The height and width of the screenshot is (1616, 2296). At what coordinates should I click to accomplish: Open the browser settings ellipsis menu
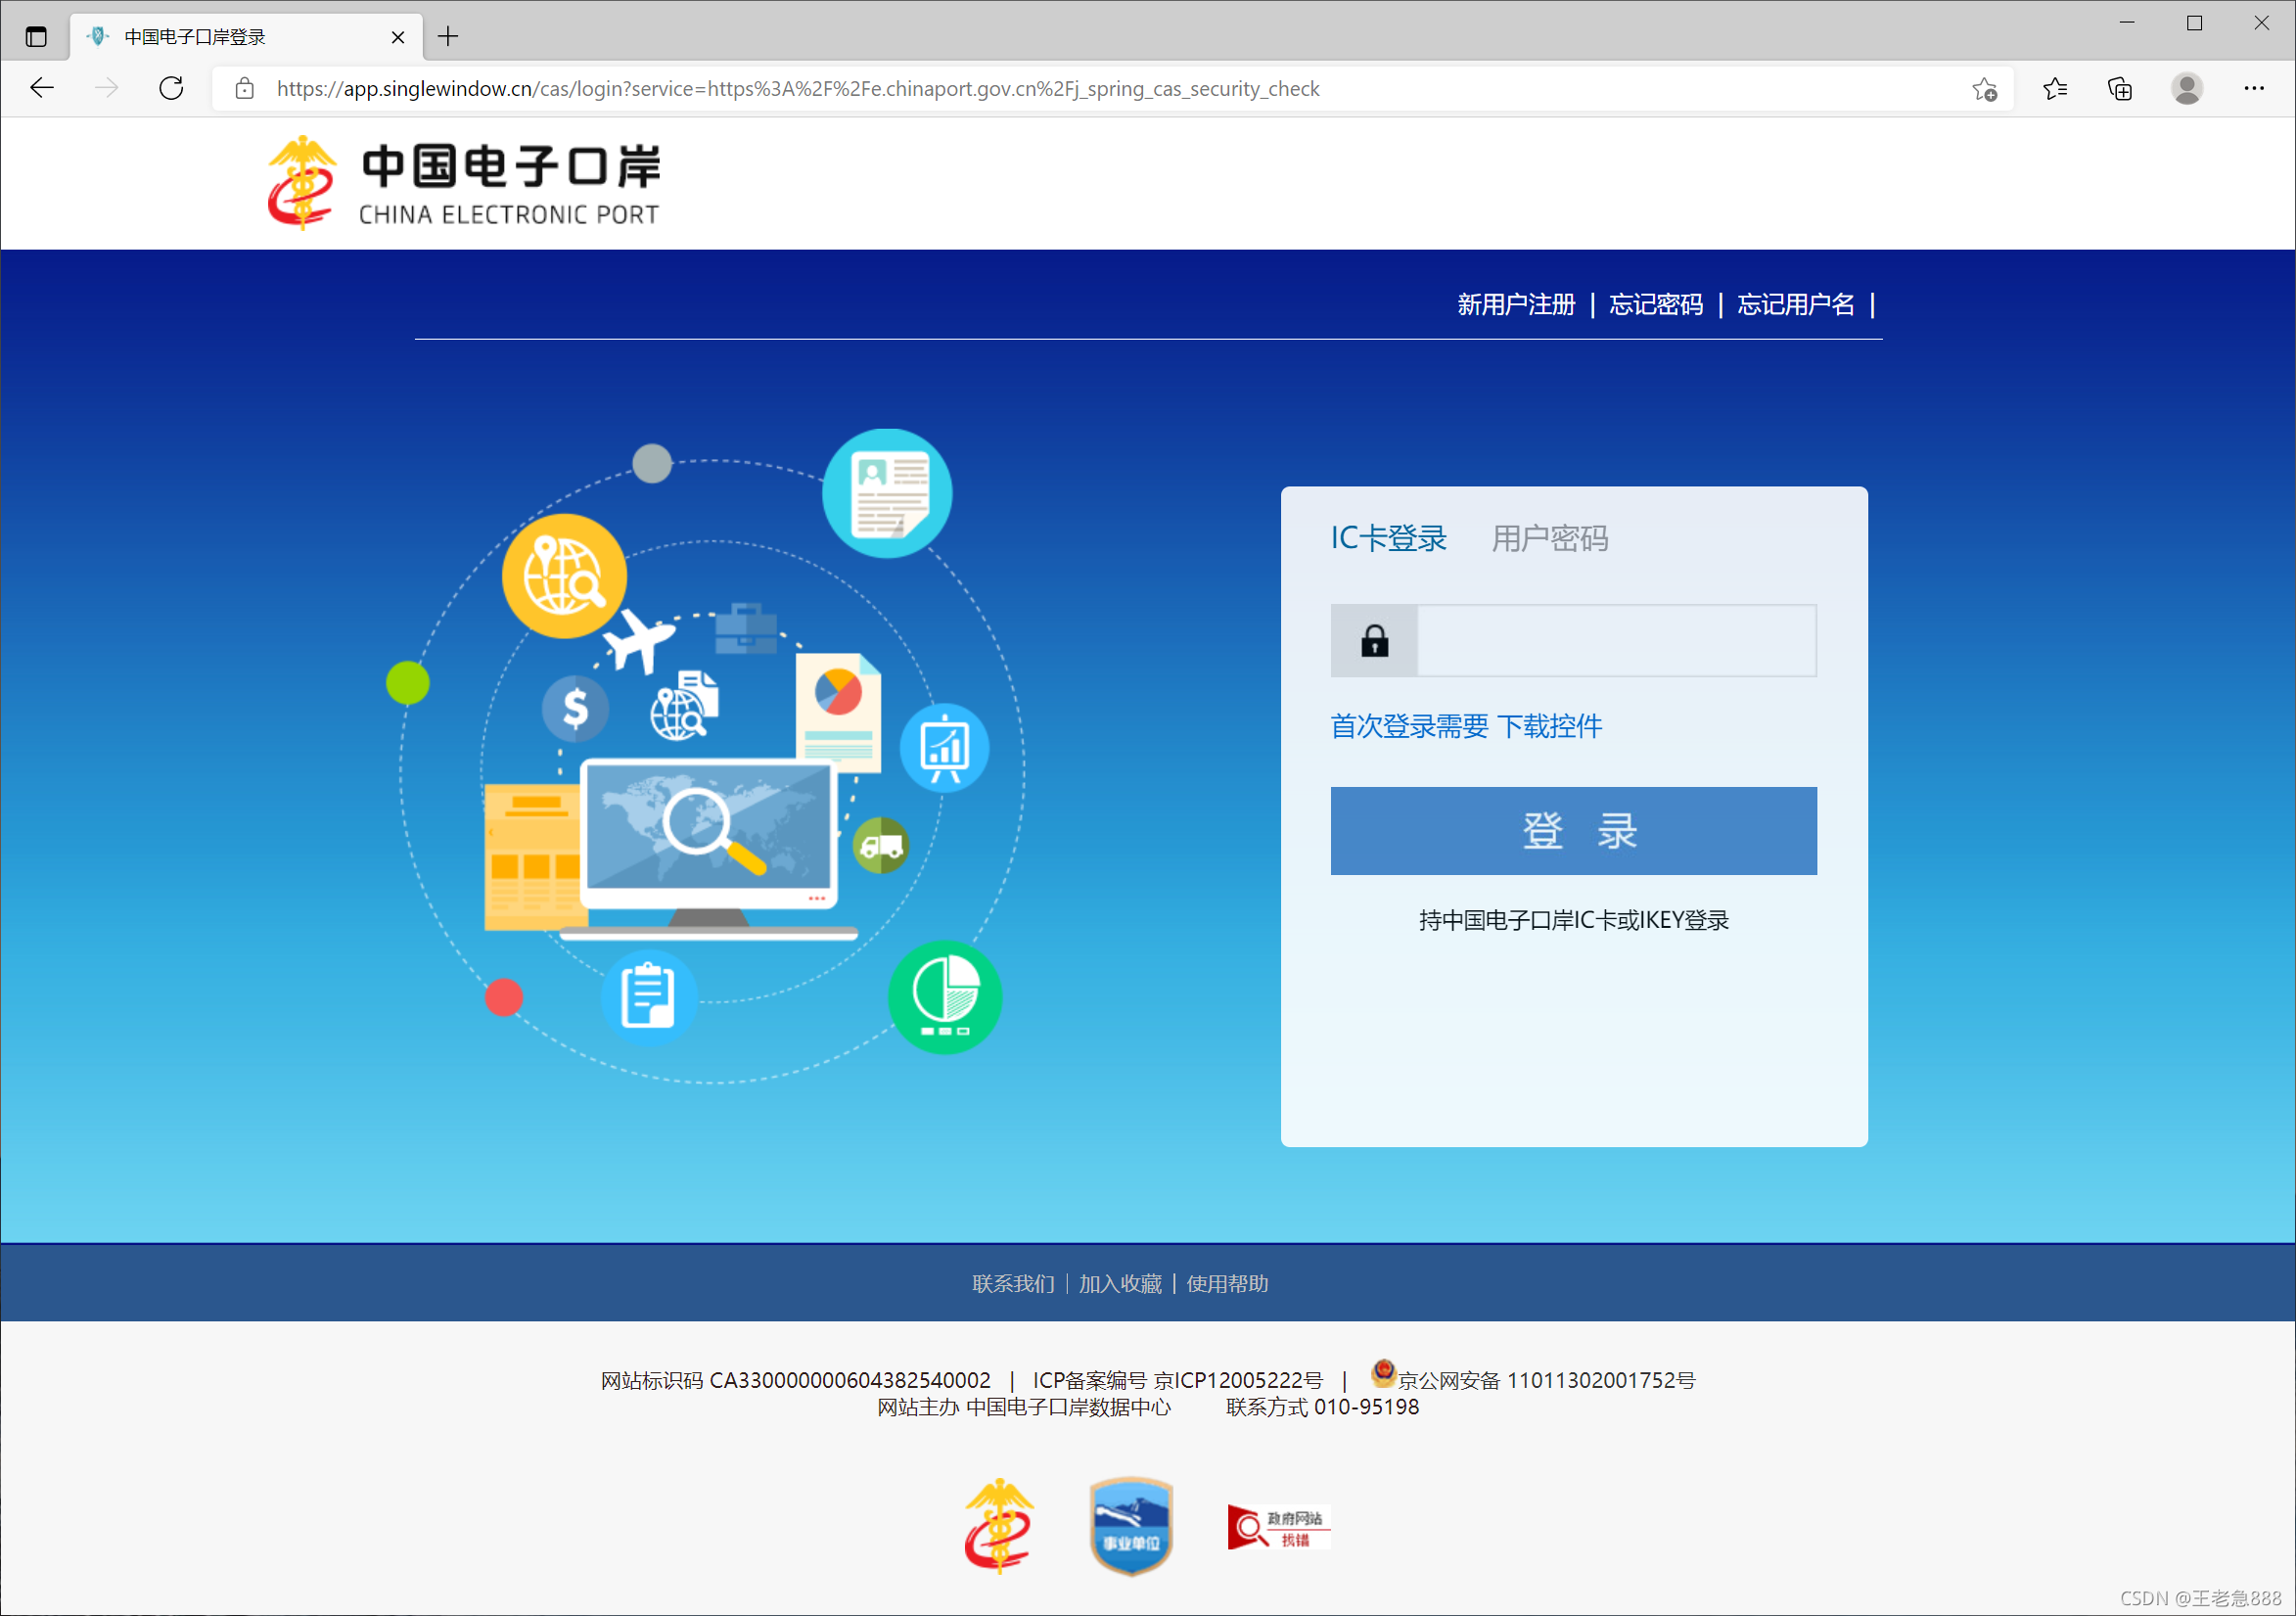point(2254,89)
